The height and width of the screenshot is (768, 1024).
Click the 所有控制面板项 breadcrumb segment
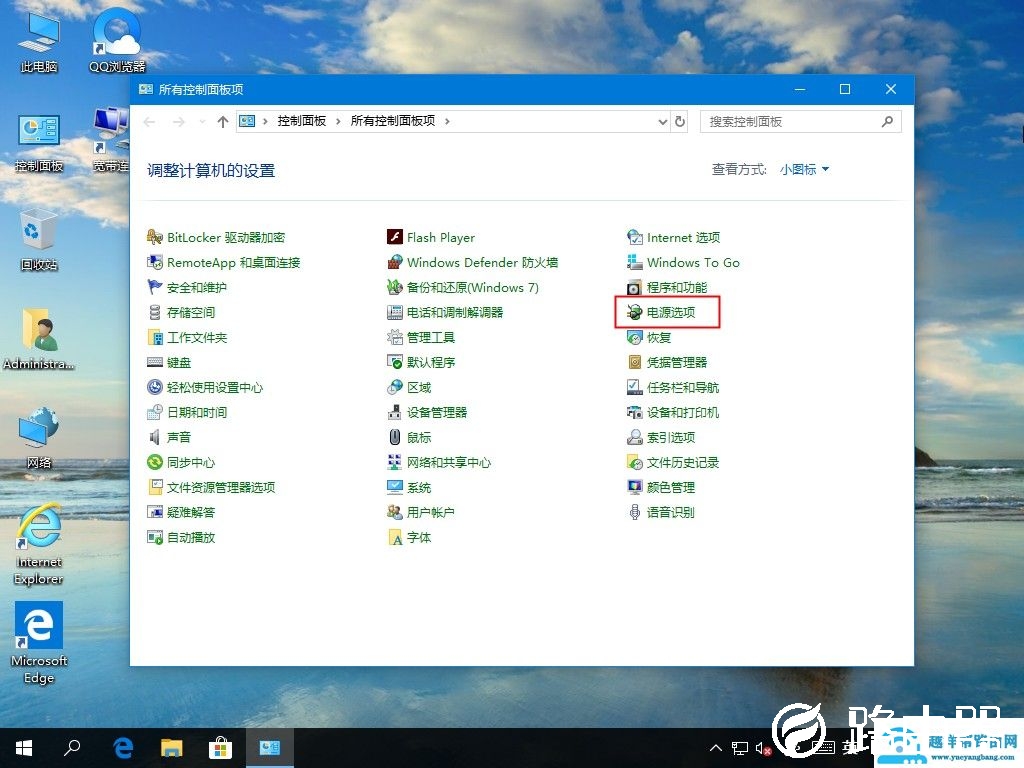(x=392, y=121)
